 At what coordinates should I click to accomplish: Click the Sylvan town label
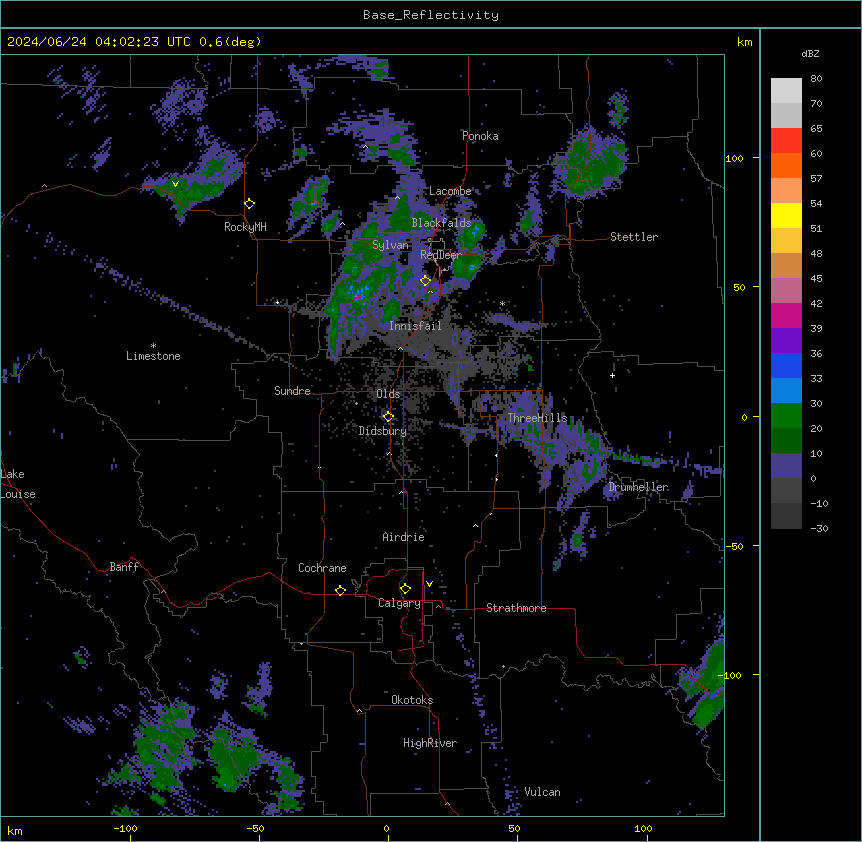pos(390,245)
